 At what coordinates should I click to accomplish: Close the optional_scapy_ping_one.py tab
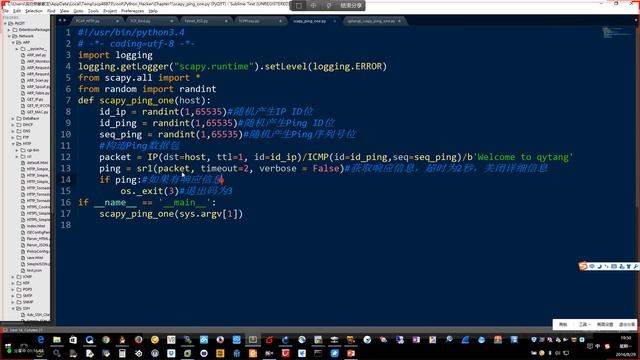coord(400,21)
